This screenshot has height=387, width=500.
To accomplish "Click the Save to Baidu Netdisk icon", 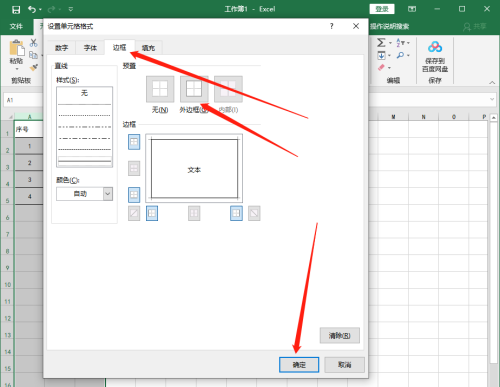I will click(x=435, y=47).
